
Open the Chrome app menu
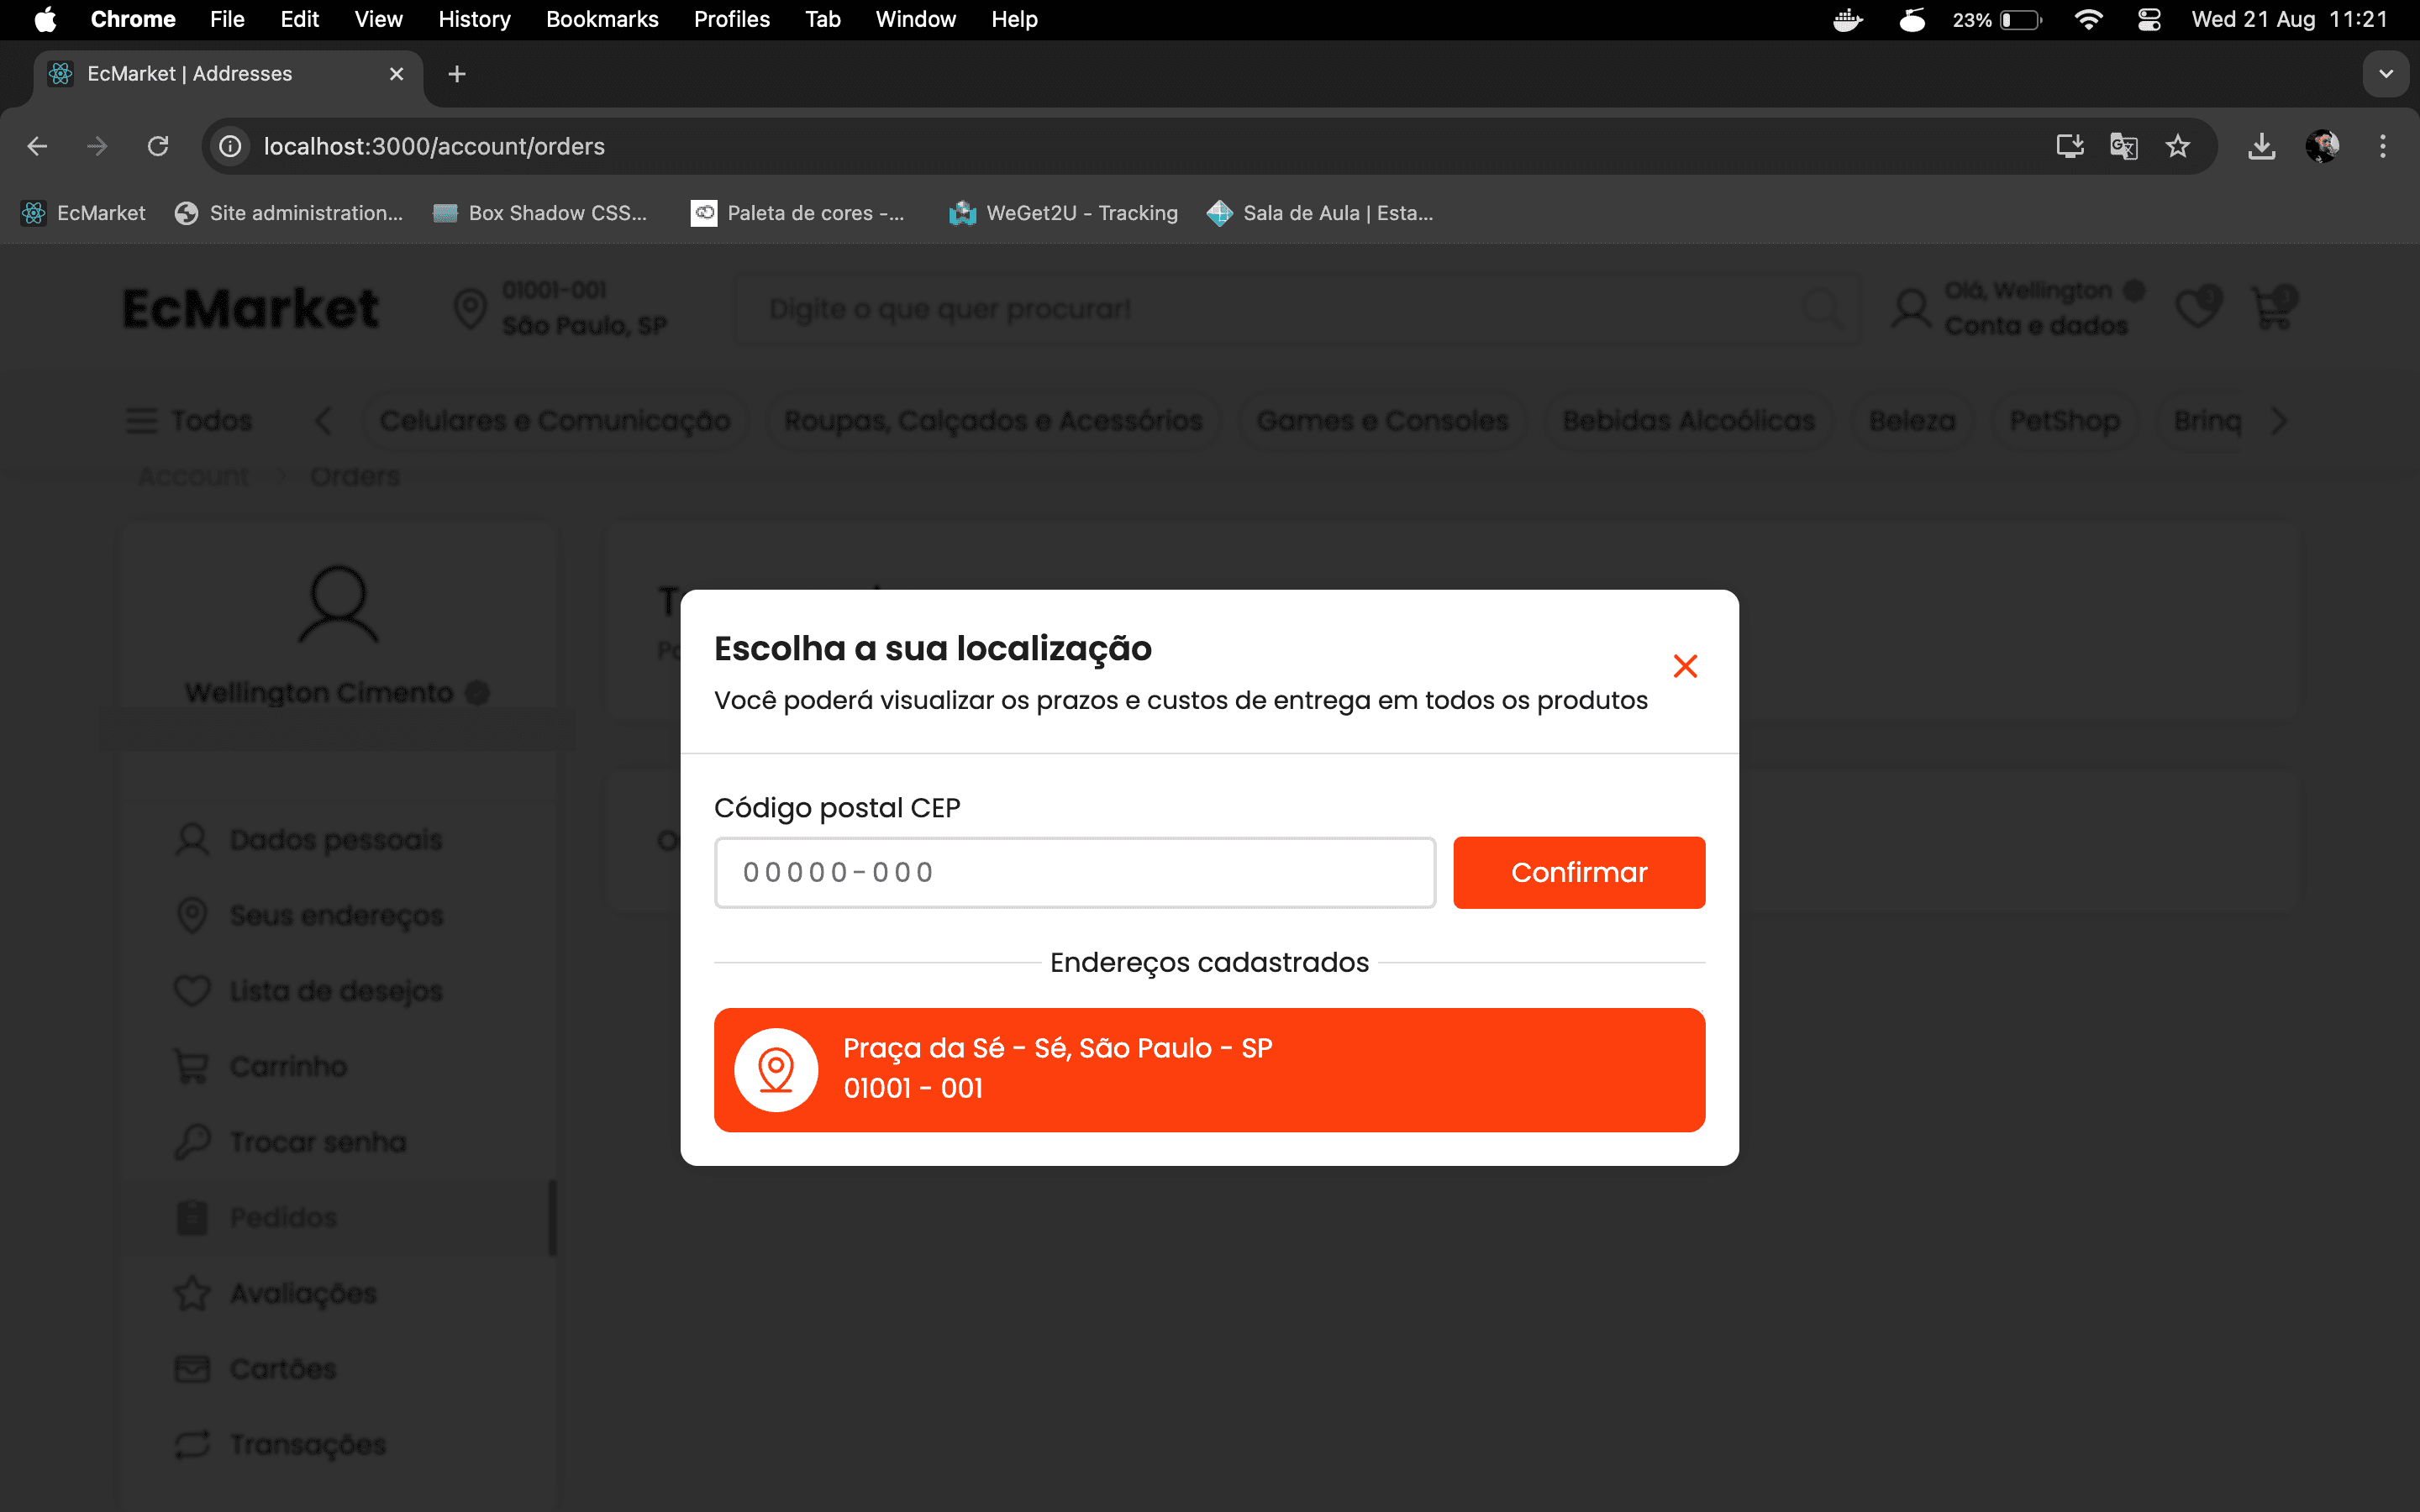tap(133, 20)
